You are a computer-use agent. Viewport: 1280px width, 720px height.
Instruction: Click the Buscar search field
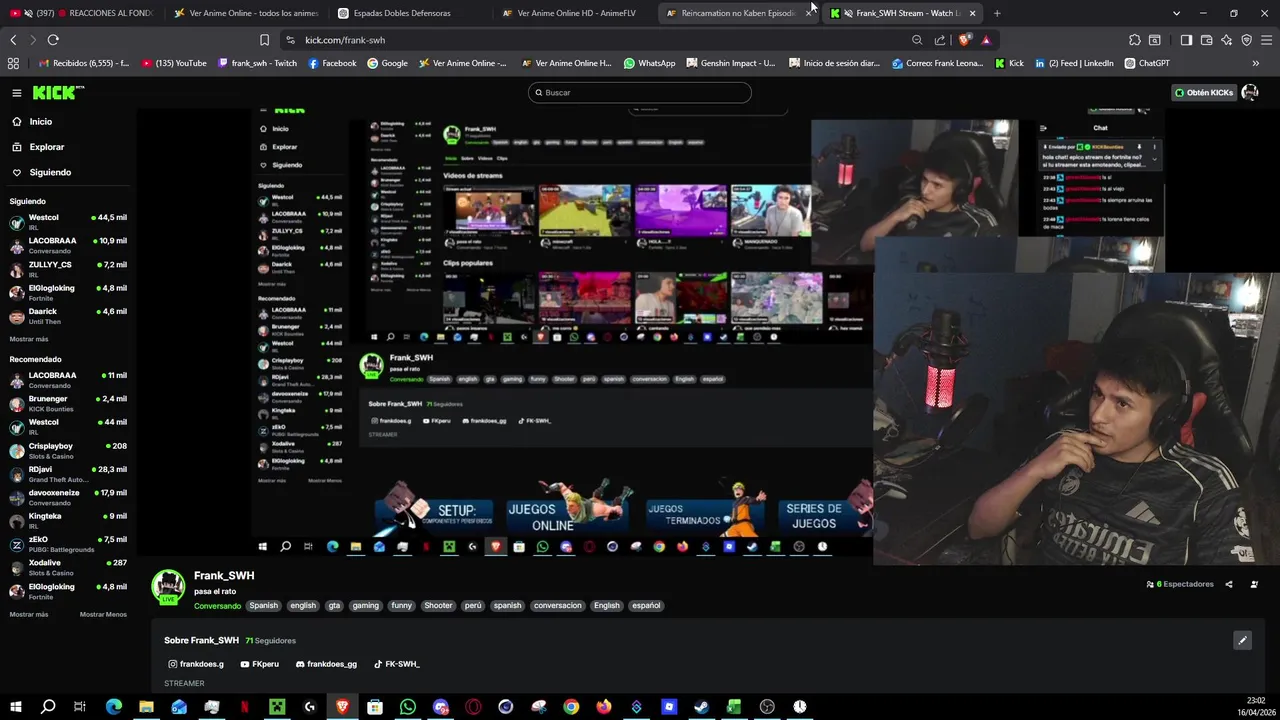click(x=640, y=93)
